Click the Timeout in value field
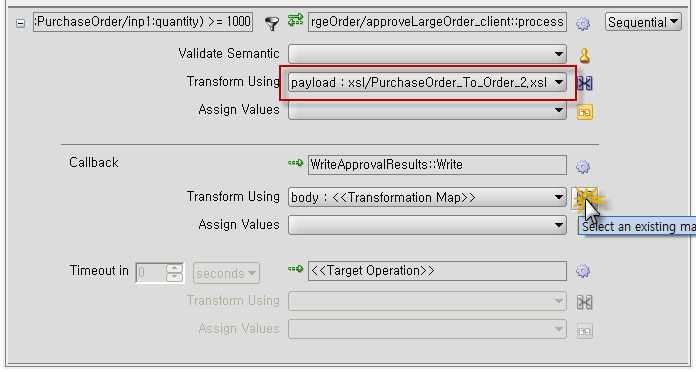This screenshot has height=372, width=696. (x=151, y=272)
